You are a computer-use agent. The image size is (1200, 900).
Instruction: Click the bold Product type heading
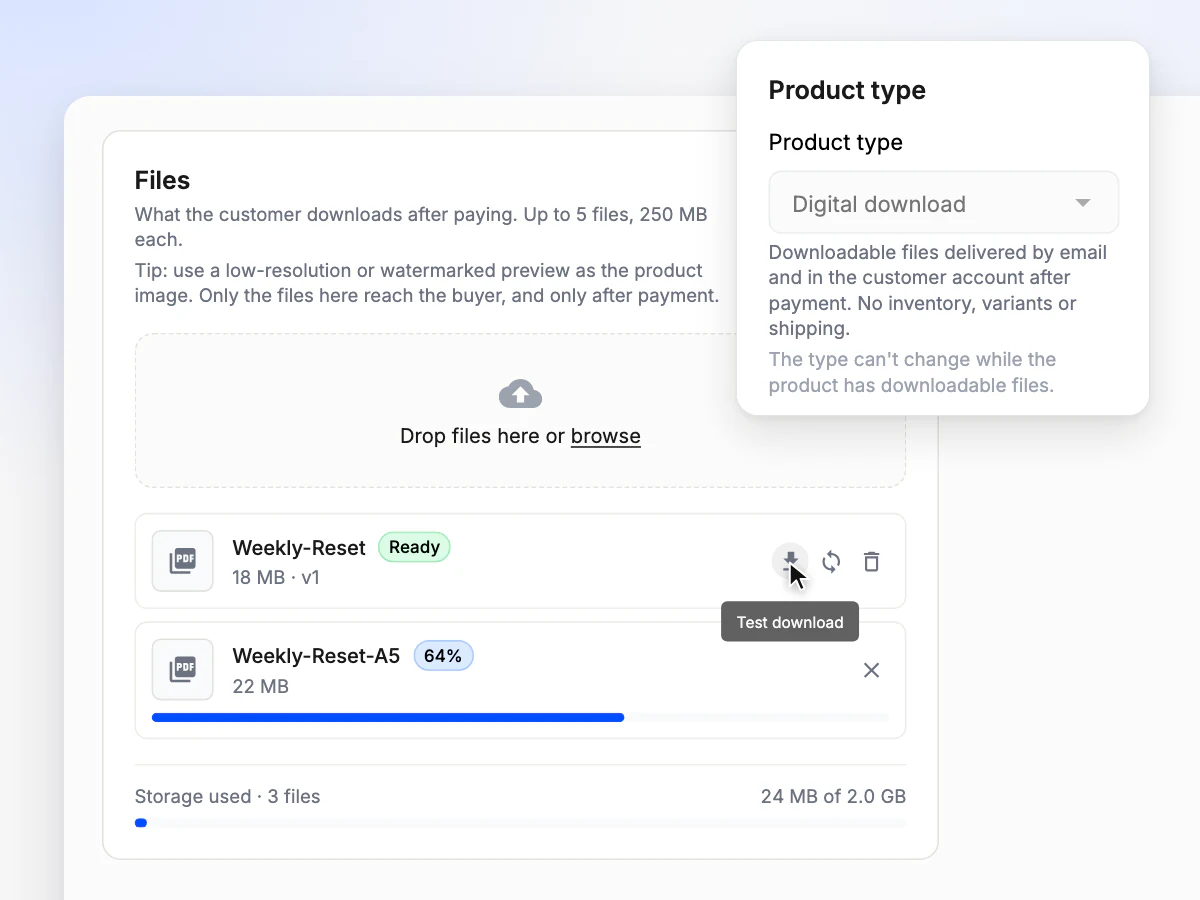click(847, 90)
